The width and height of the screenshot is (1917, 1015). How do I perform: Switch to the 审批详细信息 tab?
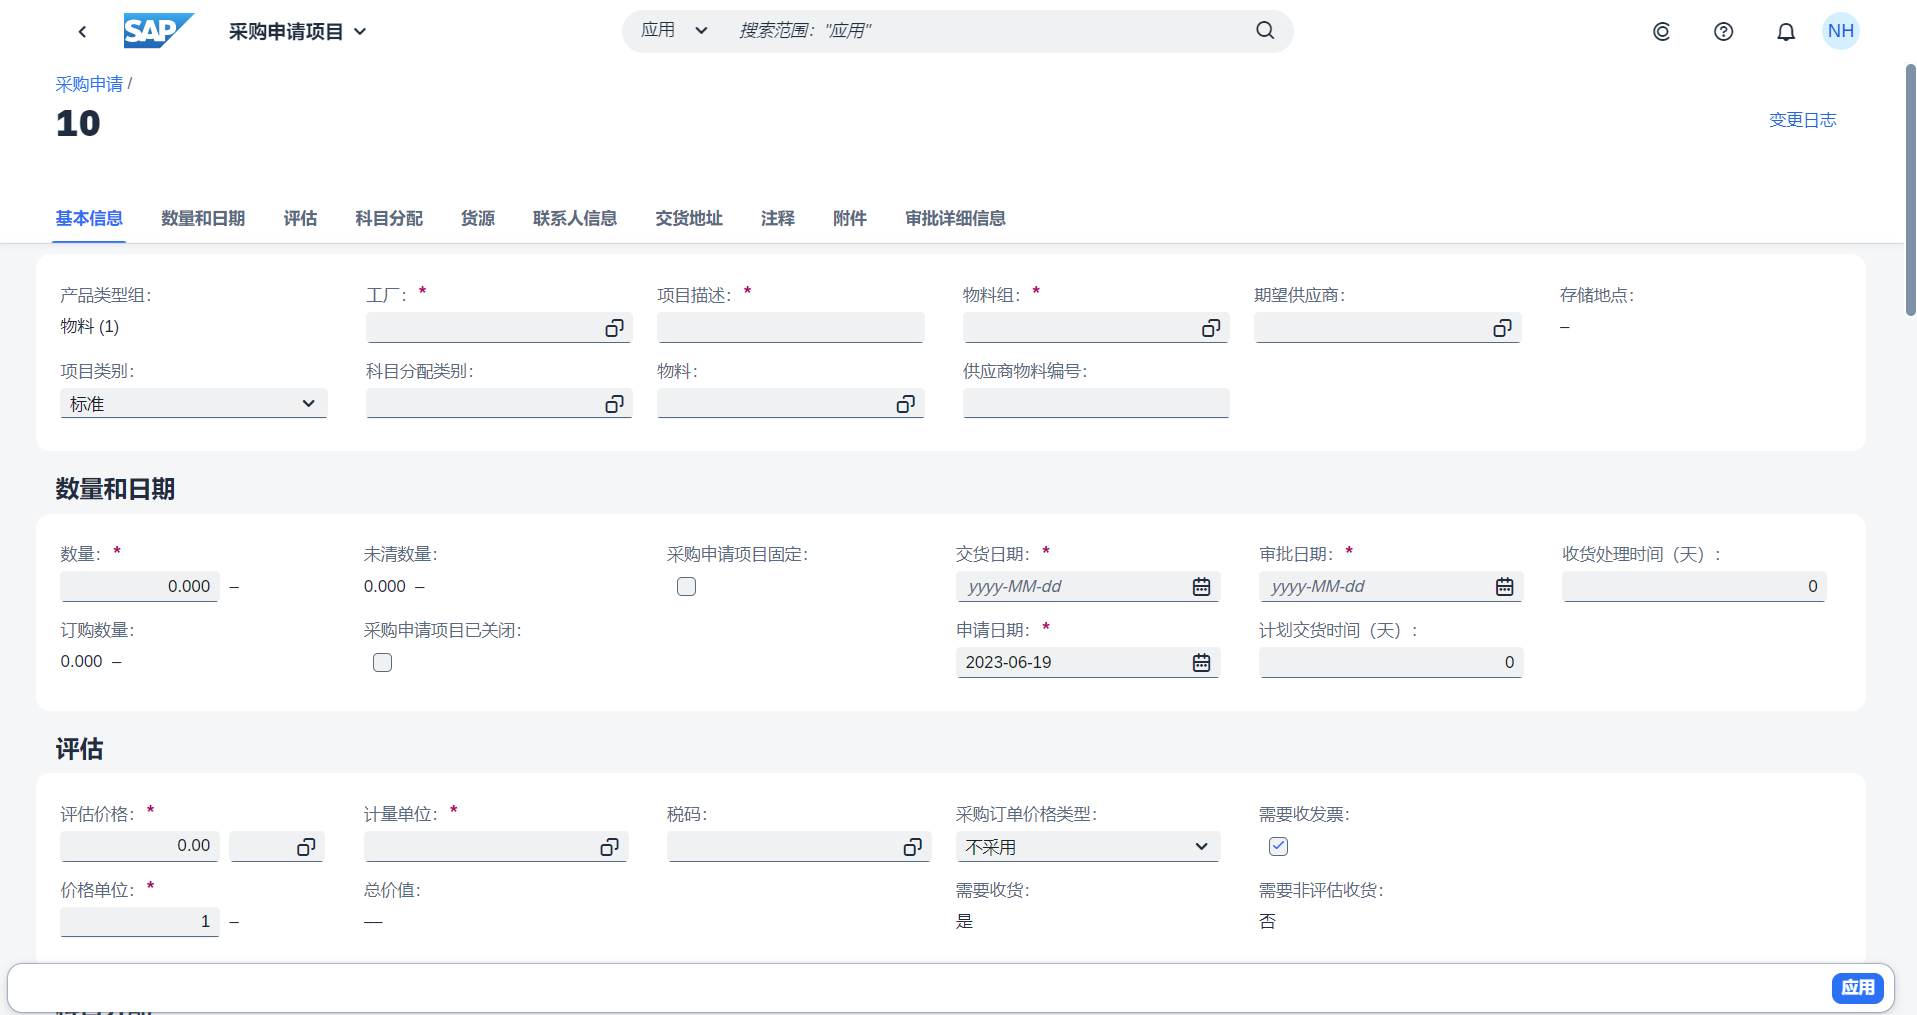click(954, 218)
